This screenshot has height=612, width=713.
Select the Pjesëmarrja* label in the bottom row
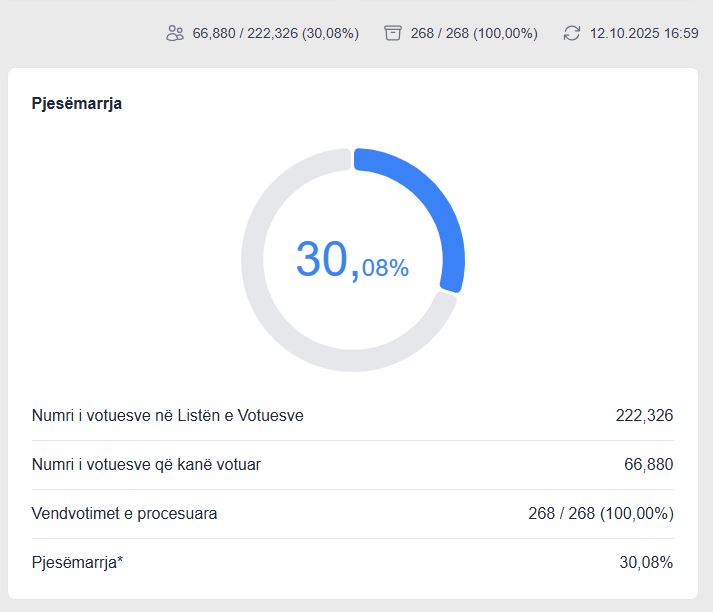click(x=78, y=562)
